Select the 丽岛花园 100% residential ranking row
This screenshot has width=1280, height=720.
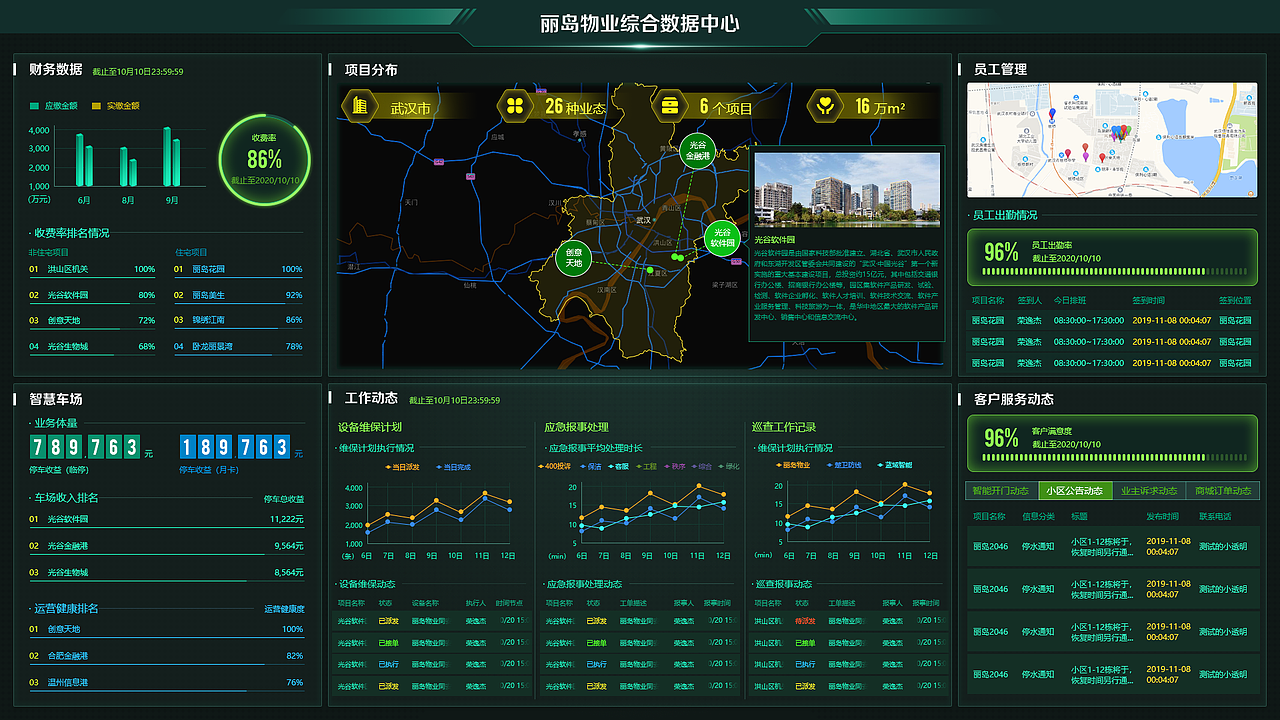[239, 269]
